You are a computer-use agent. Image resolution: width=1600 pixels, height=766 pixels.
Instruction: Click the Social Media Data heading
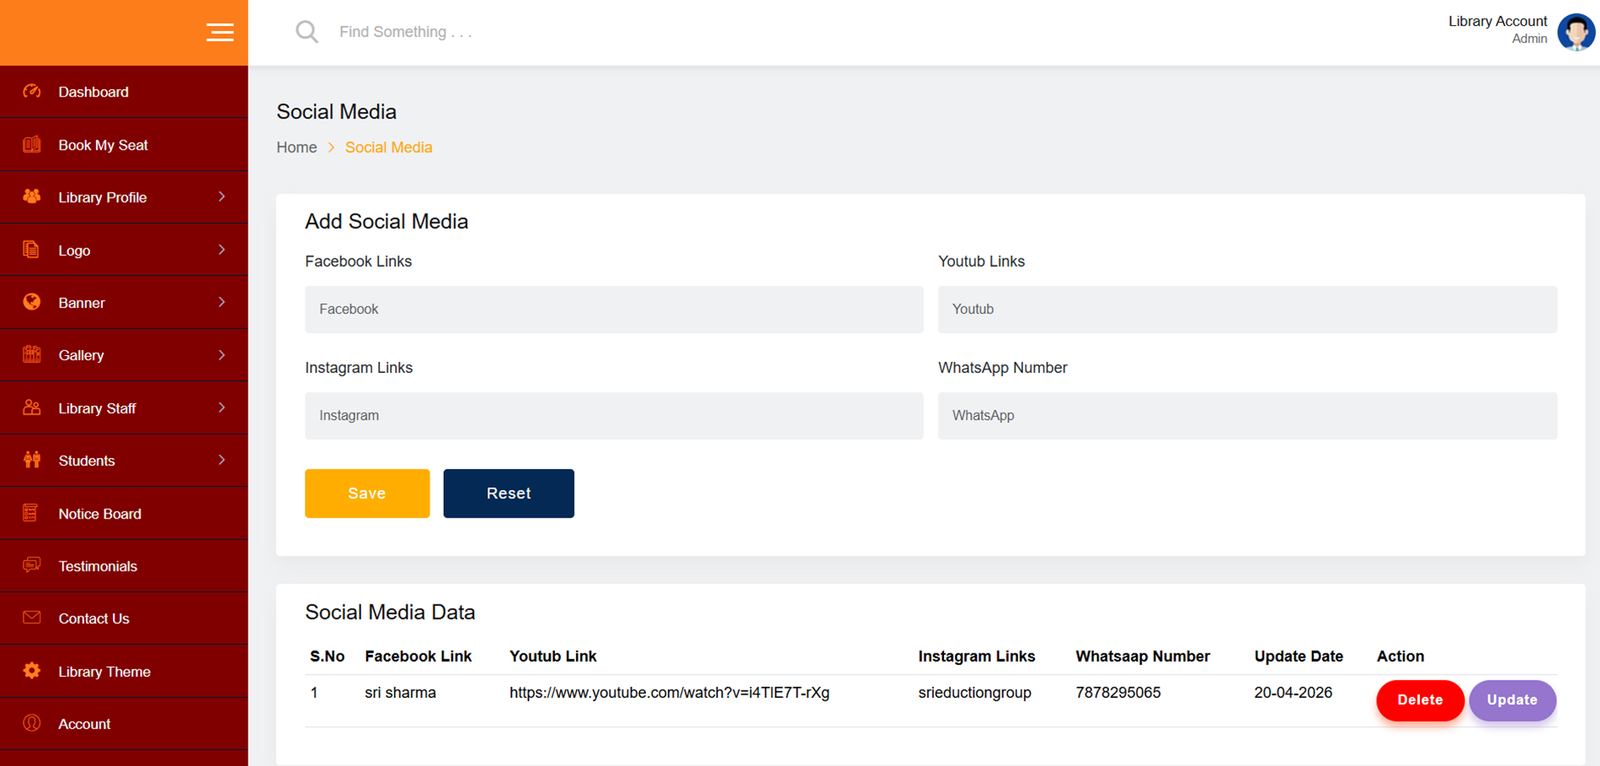point(390,612)
